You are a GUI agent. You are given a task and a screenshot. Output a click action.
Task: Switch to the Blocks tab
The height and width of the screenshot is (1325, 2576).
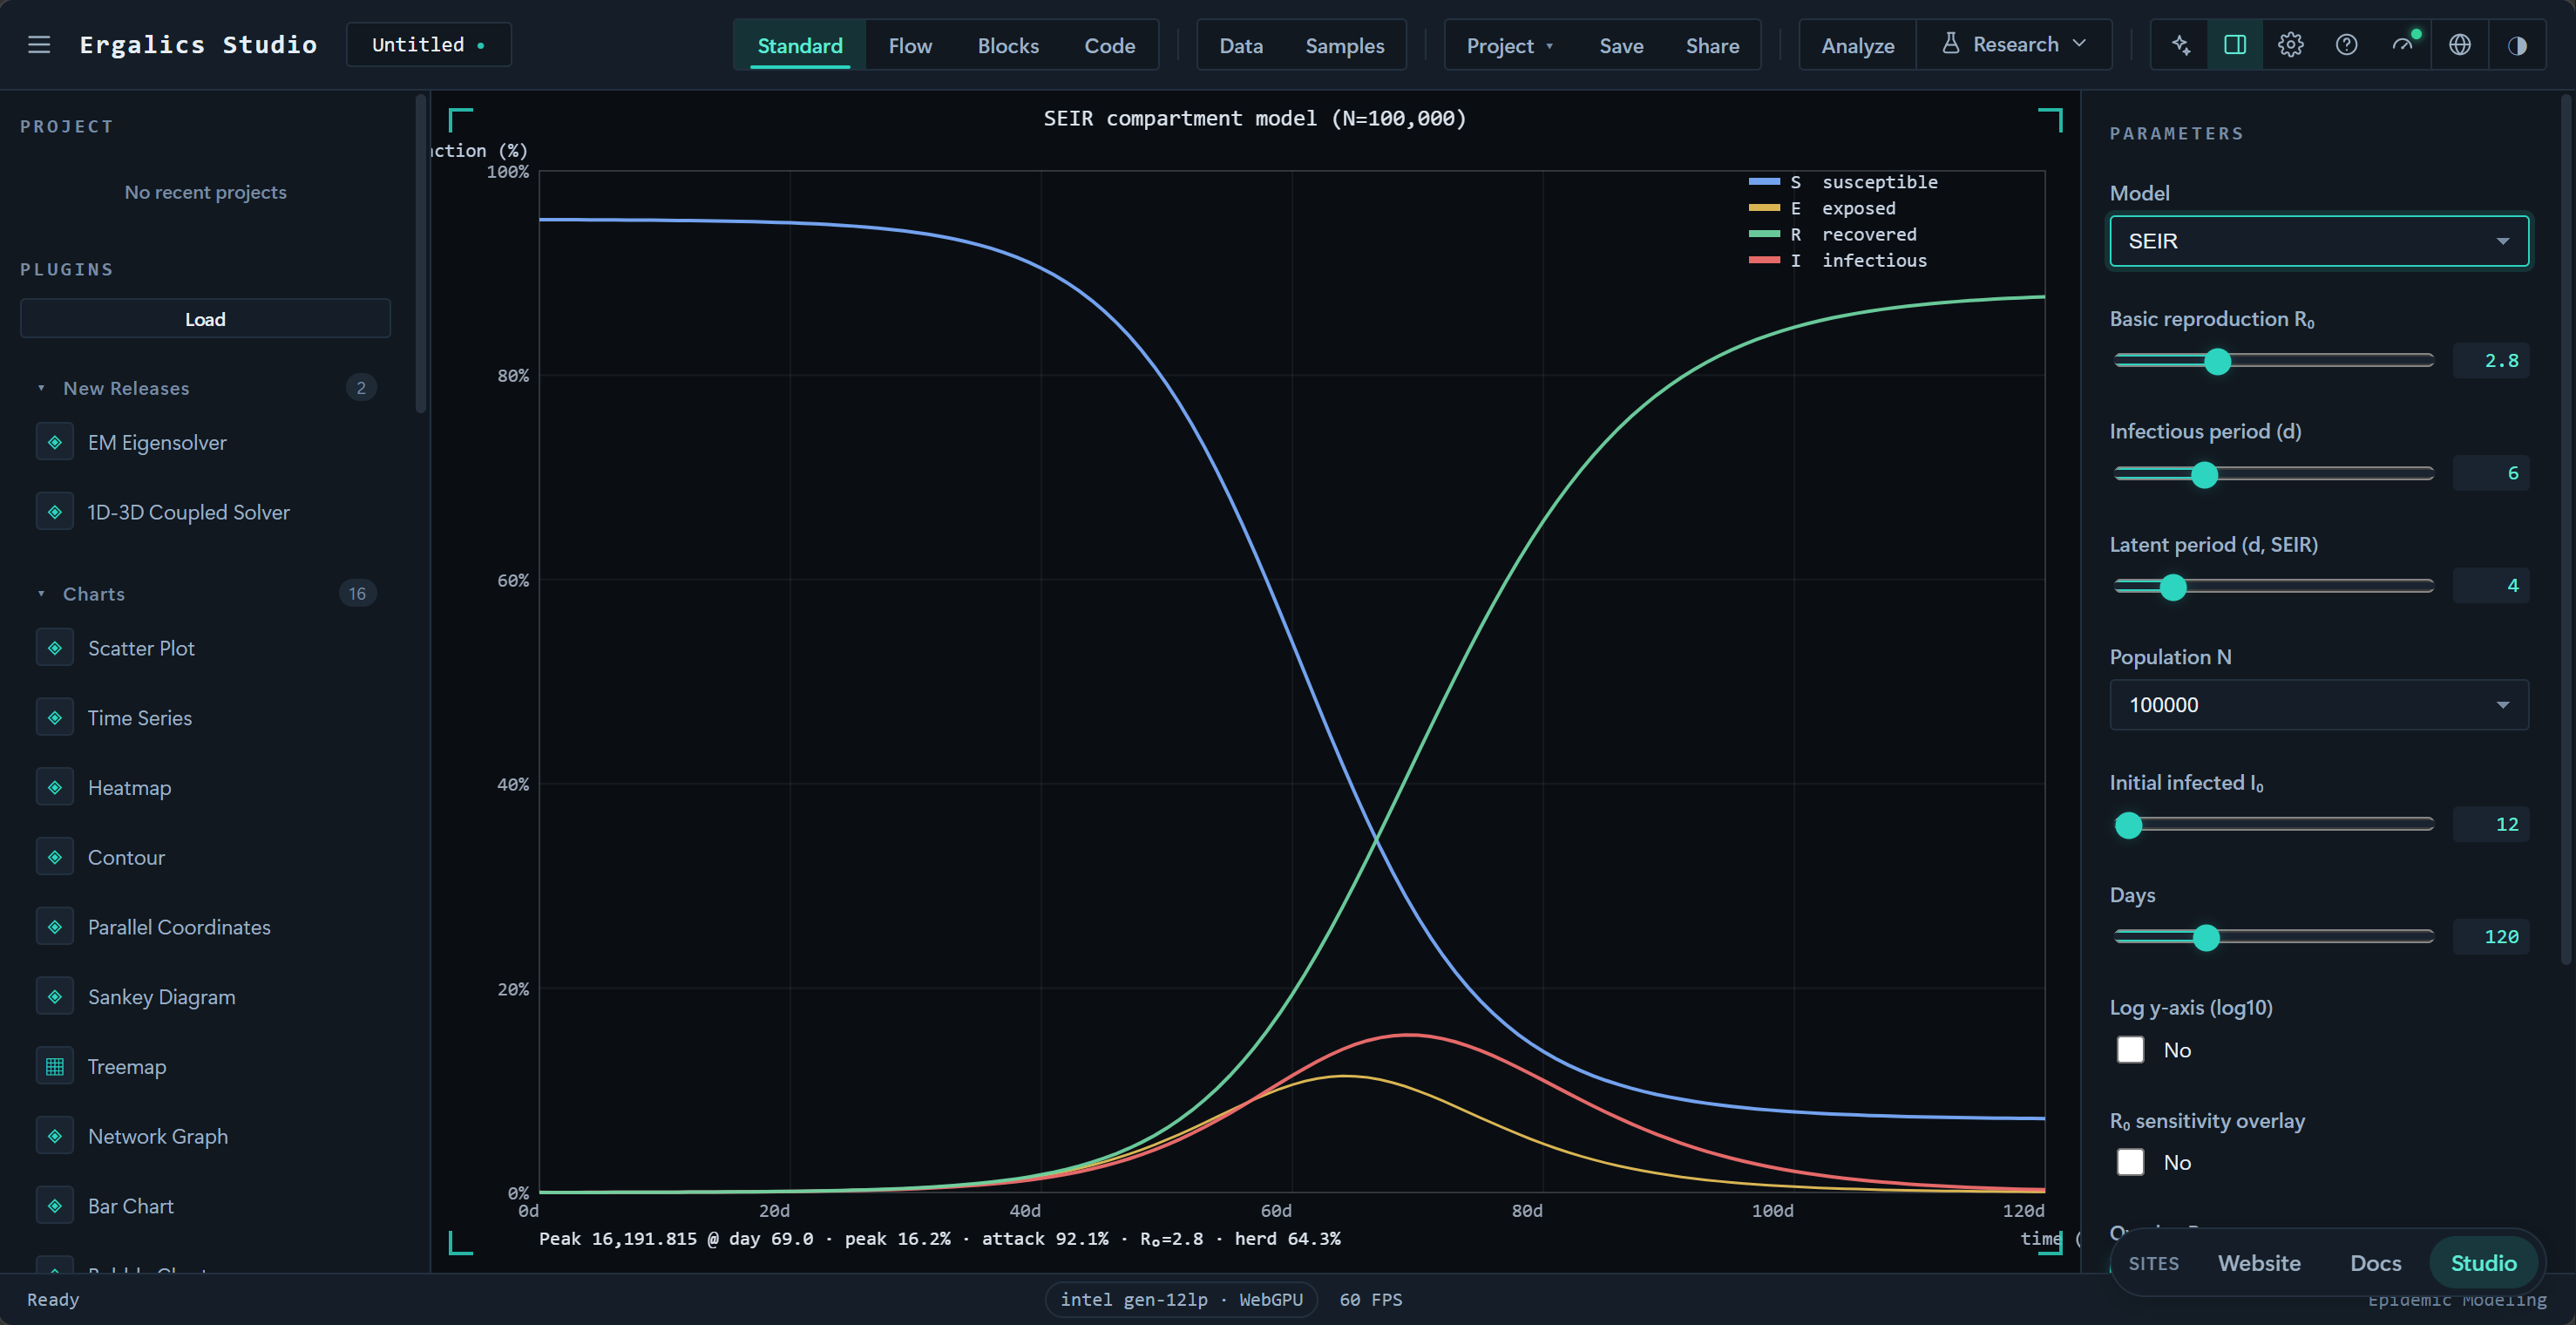coord(1008,45)
